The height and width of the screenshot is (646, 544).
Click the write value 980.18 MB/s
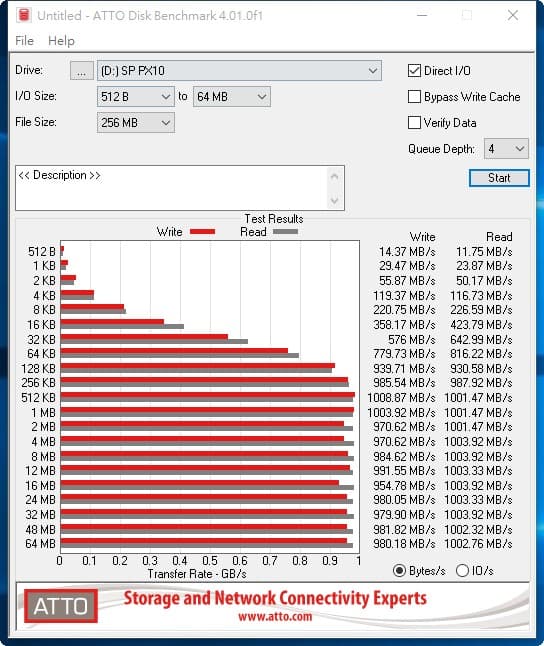click(x=404, y=544)
